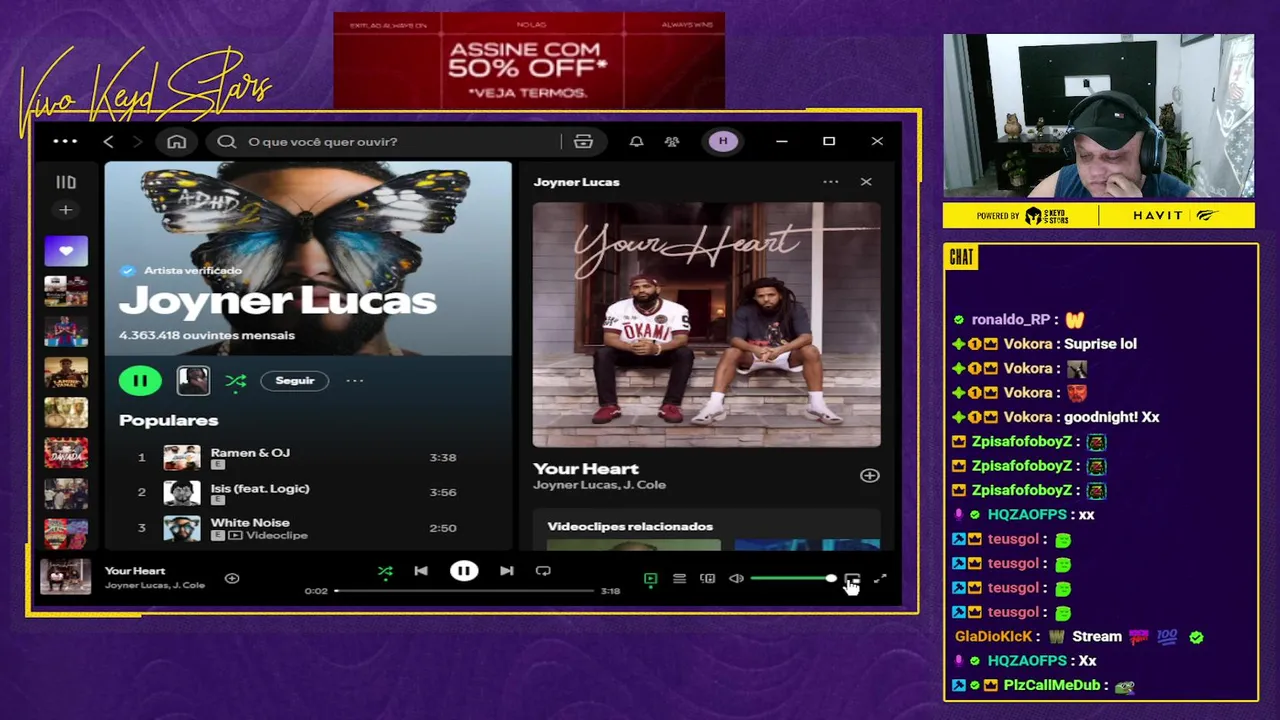Toggle shuffle in player bar
Image resolution: width=1280 pixels, height=720 pixels.
(x=385, y=571)
